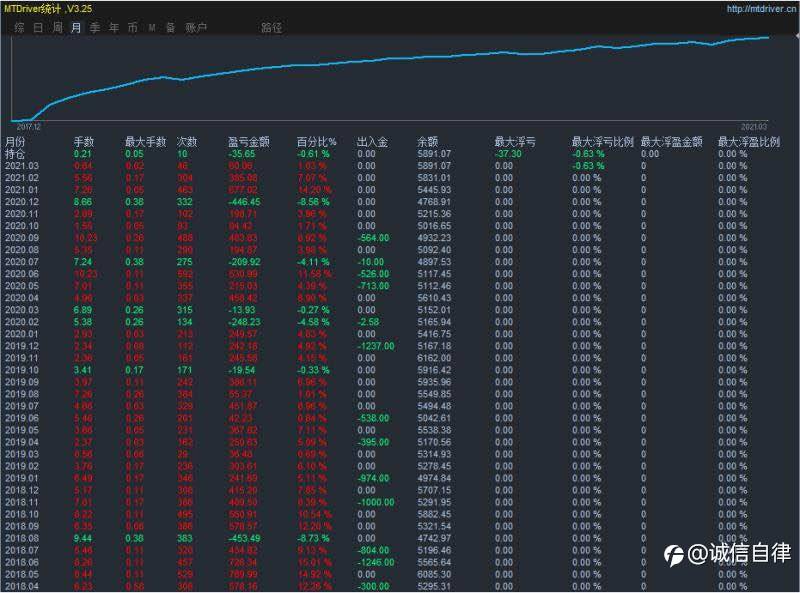Screen dimensions: 800x593
Task: Click the -564.00 withdrawal value
Action: point(373,238)
